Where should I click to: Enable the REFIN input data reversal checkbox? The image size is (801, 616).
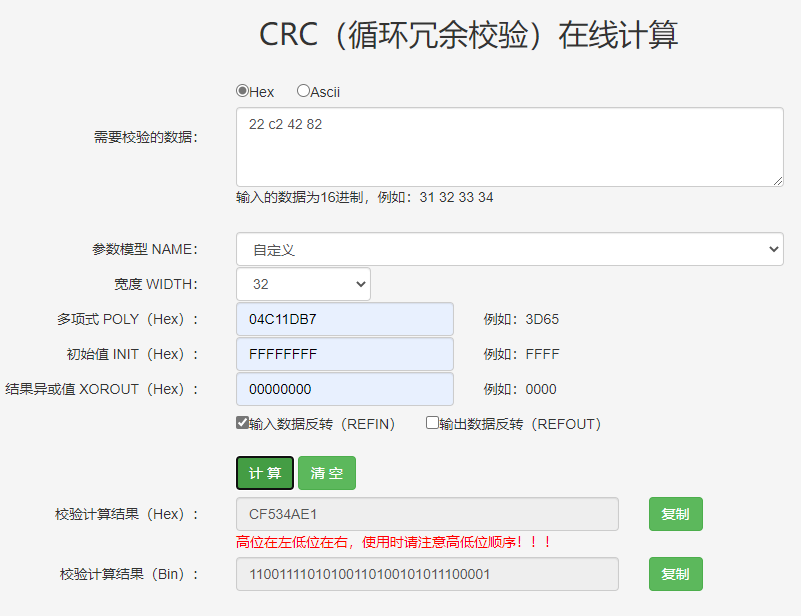tap(239, 422)
